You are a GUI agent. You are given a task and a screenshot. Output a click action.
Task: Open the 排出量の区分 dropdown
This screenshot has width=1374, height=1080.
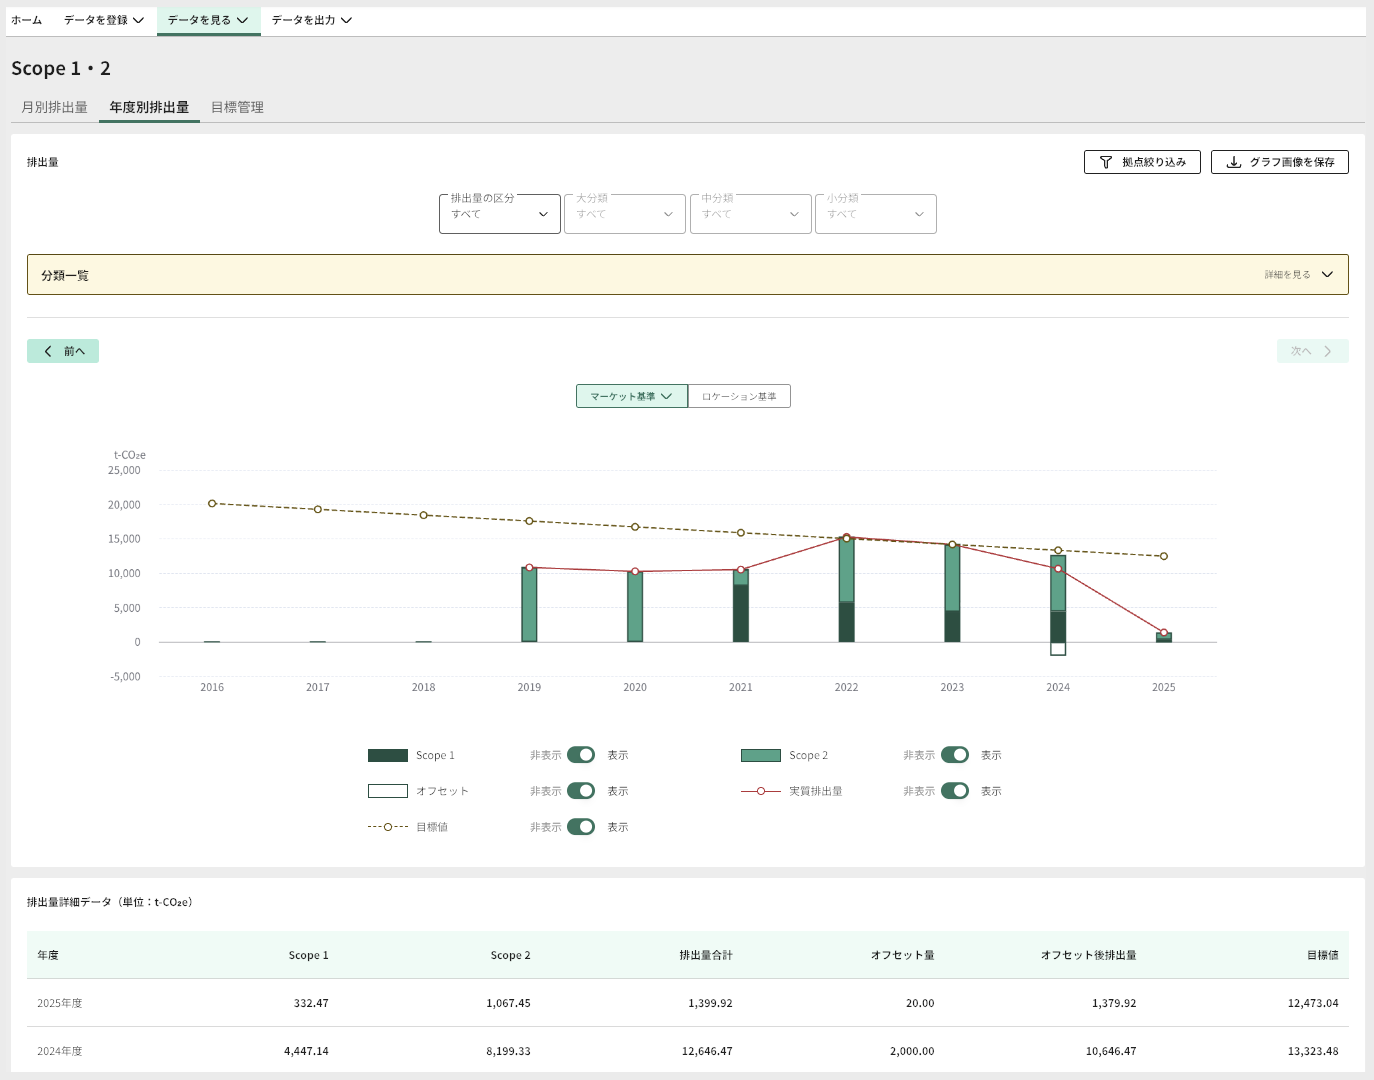(x=499, y=214)
